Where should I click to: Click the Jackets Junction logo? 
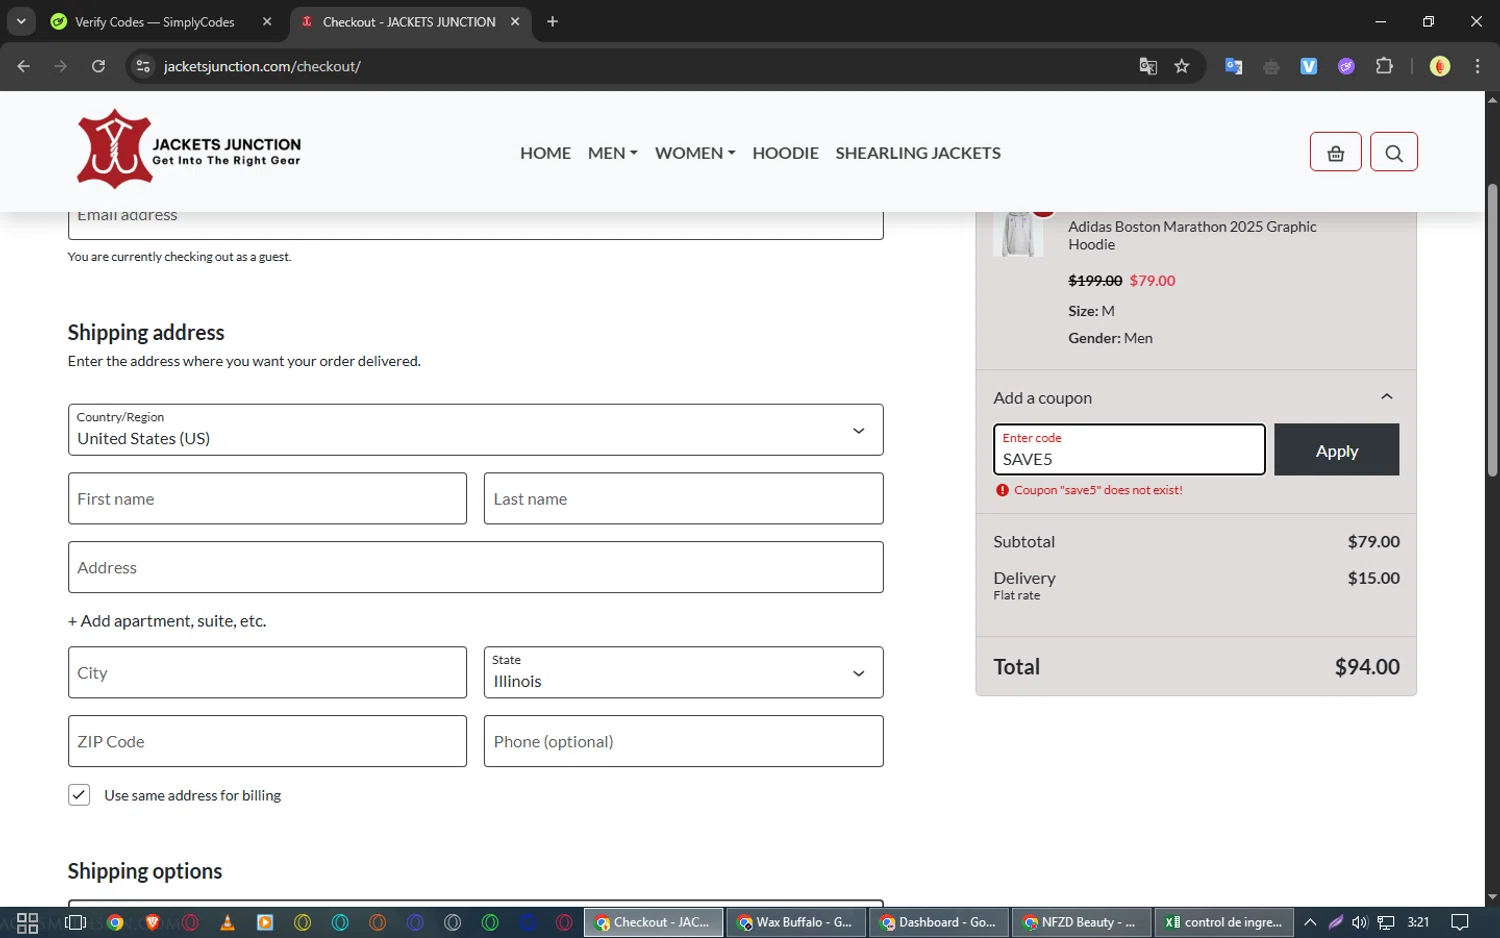pos(189,149)
